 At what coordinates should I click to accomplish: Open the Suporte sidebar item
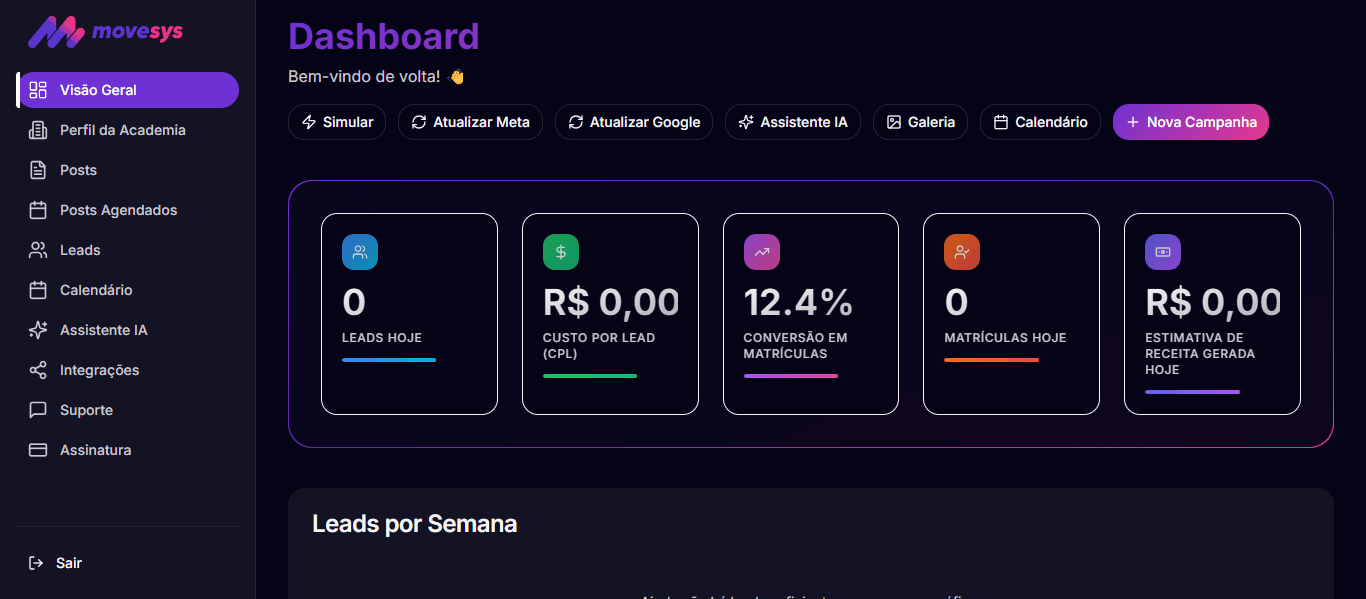pos(86,410)
